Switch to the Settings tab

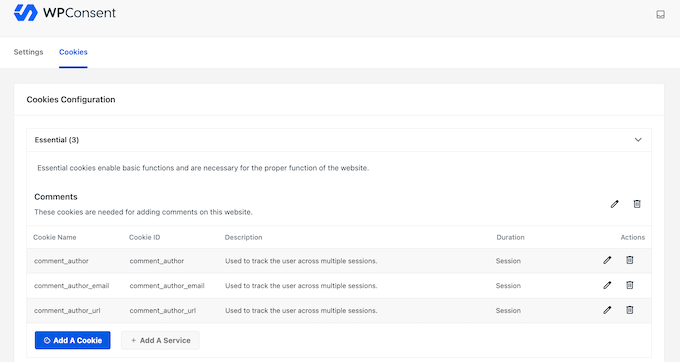click(28, 52)
